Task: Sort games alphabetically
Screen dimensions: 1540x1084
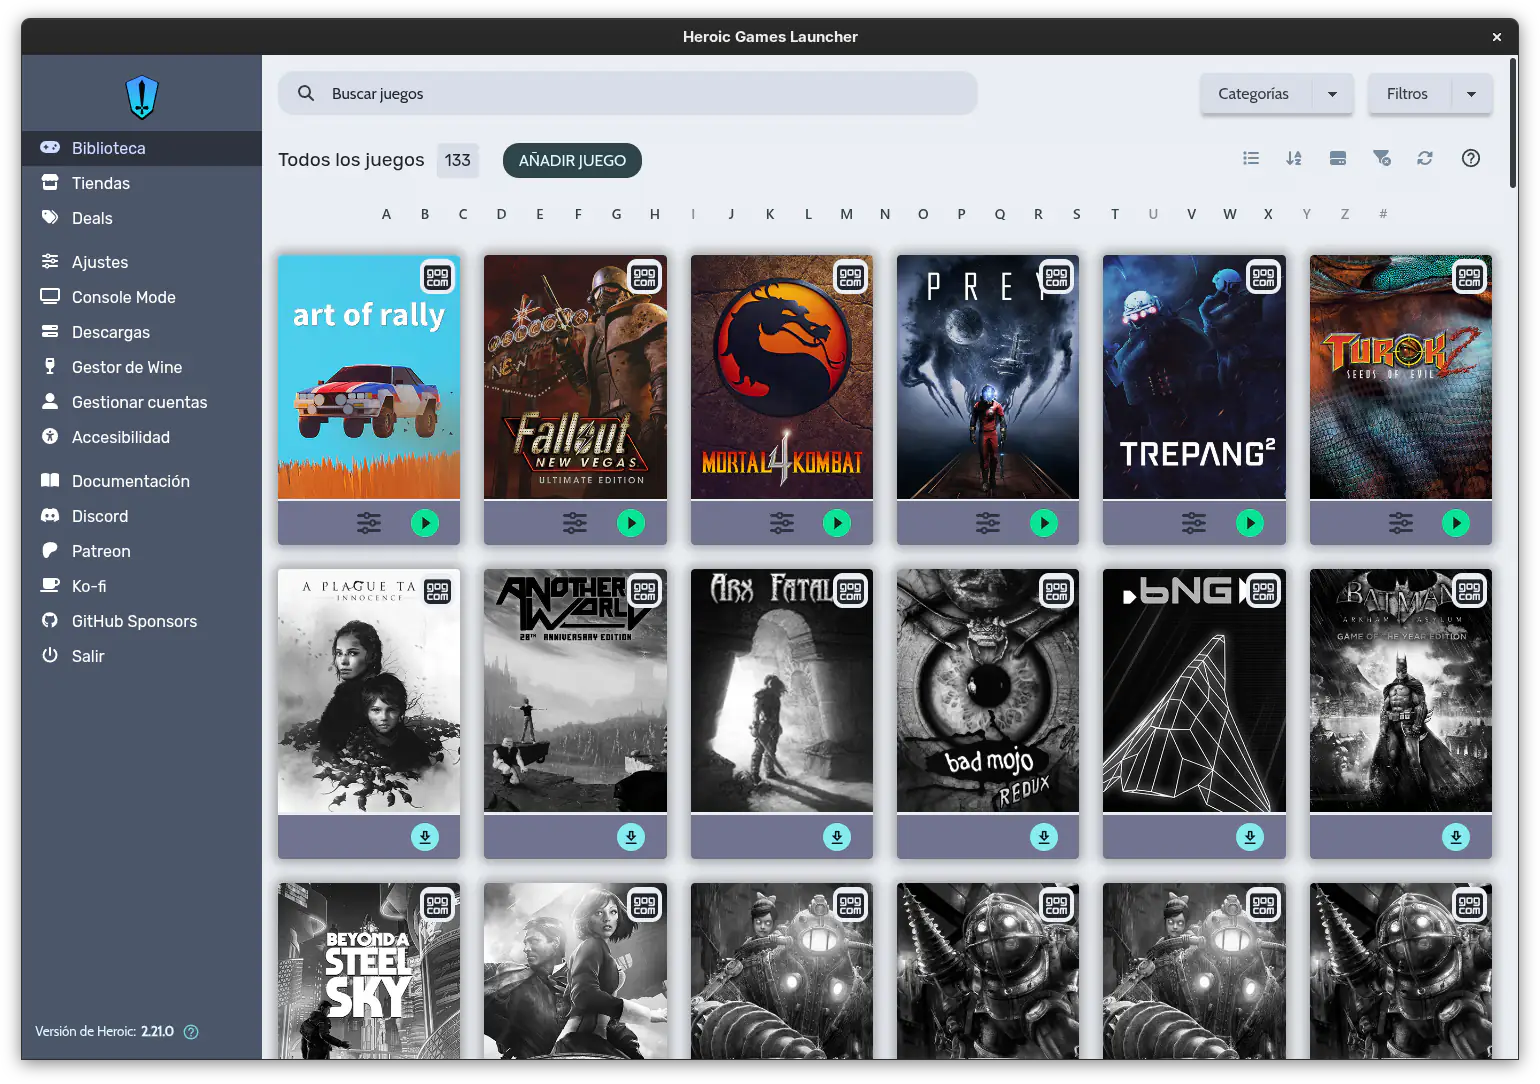Action: [x=1294, y=158]
